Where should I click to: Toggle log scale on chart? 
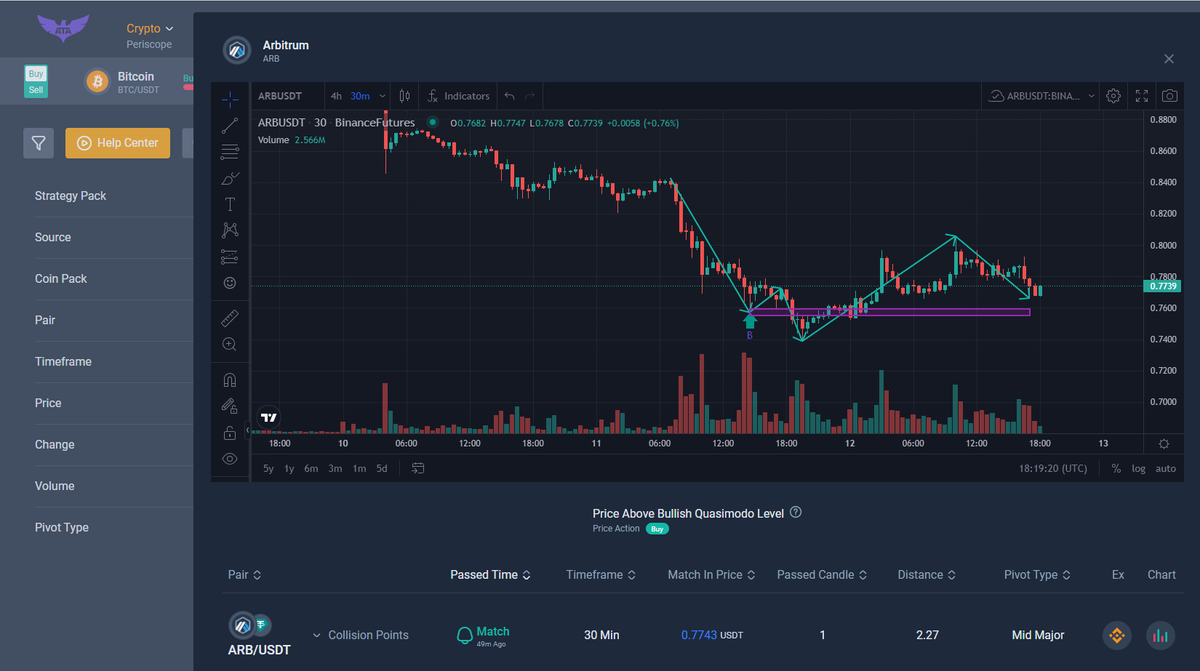coord(1138,469)
